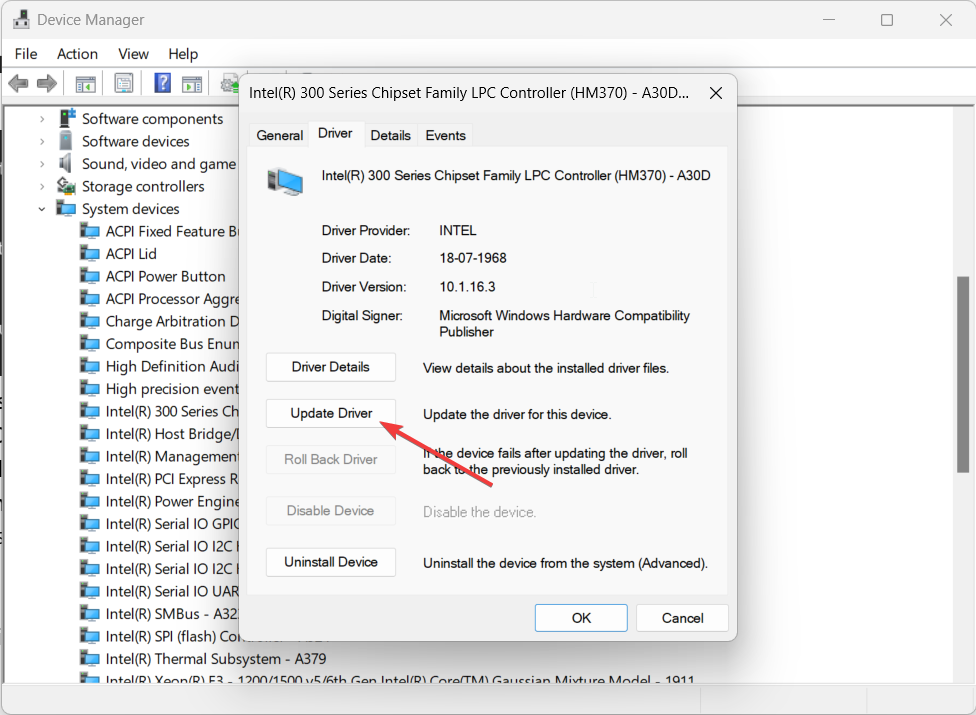This screenshot has width=976, height=715.
Task: Click the speaker icon for Sound, video and game
Action: (x=65, y=164)
